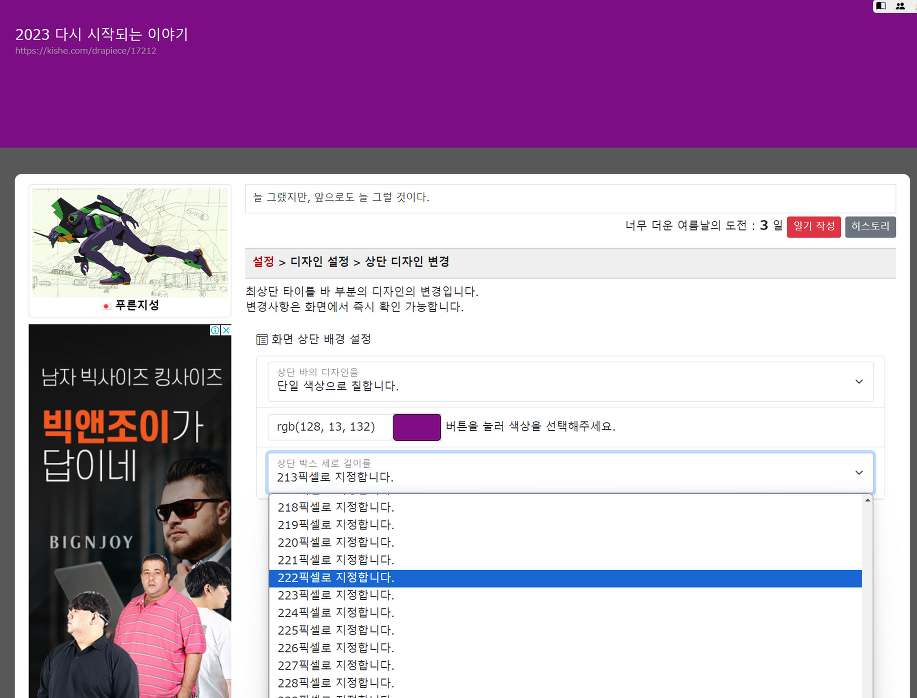Click the 설정 breadcrumb link

pyautogui.click(x=263, y=262)
